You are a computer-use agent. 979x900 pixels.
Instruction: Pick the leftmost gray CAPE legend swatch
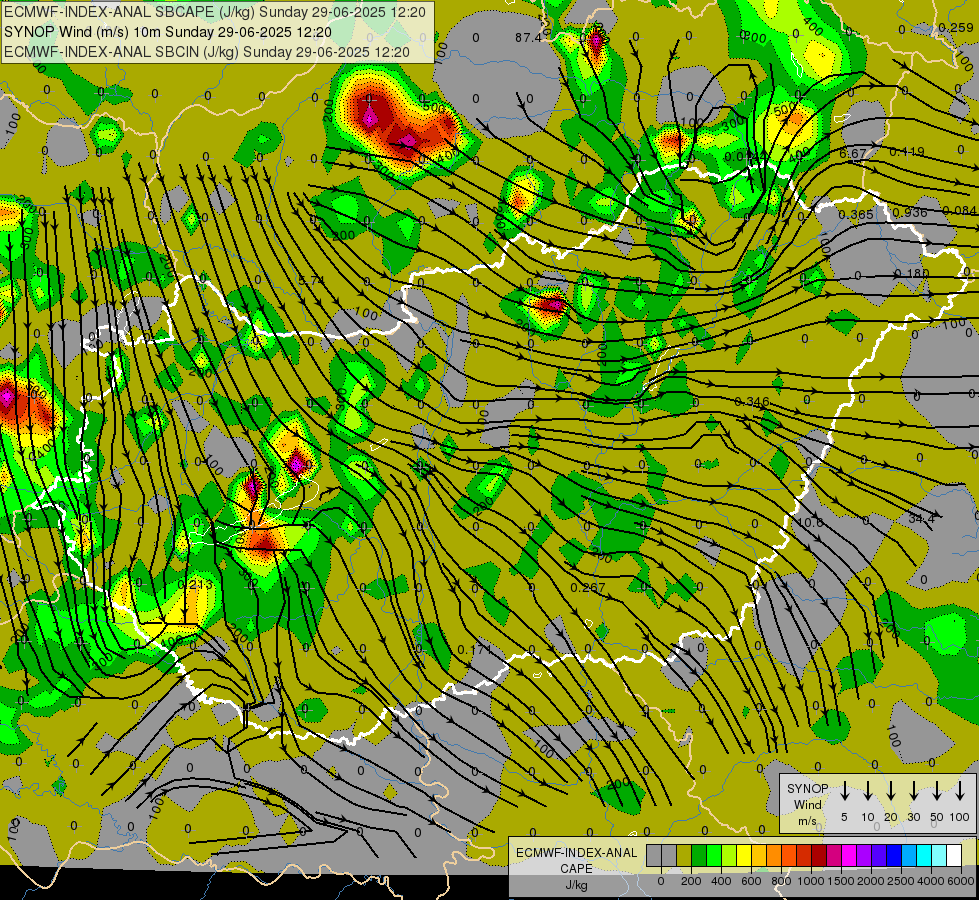[654, 855]
